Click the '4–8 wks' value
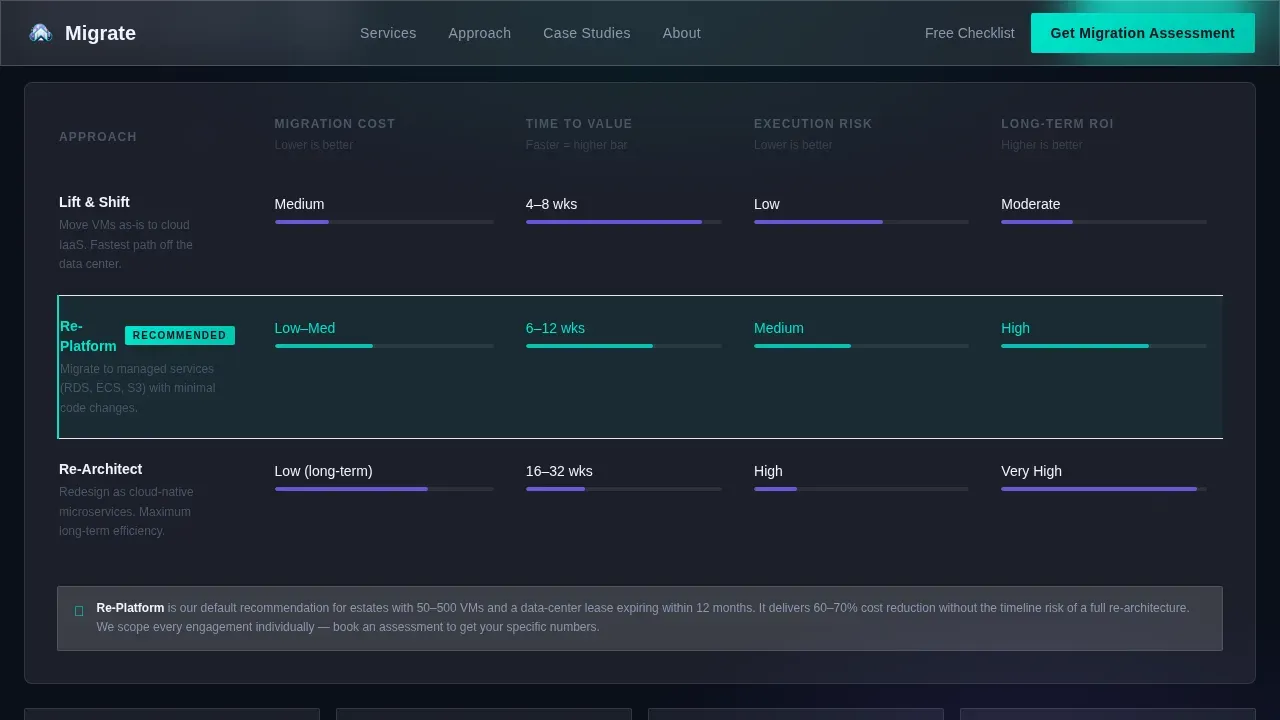1280x720 pixels. pos(551,204)
